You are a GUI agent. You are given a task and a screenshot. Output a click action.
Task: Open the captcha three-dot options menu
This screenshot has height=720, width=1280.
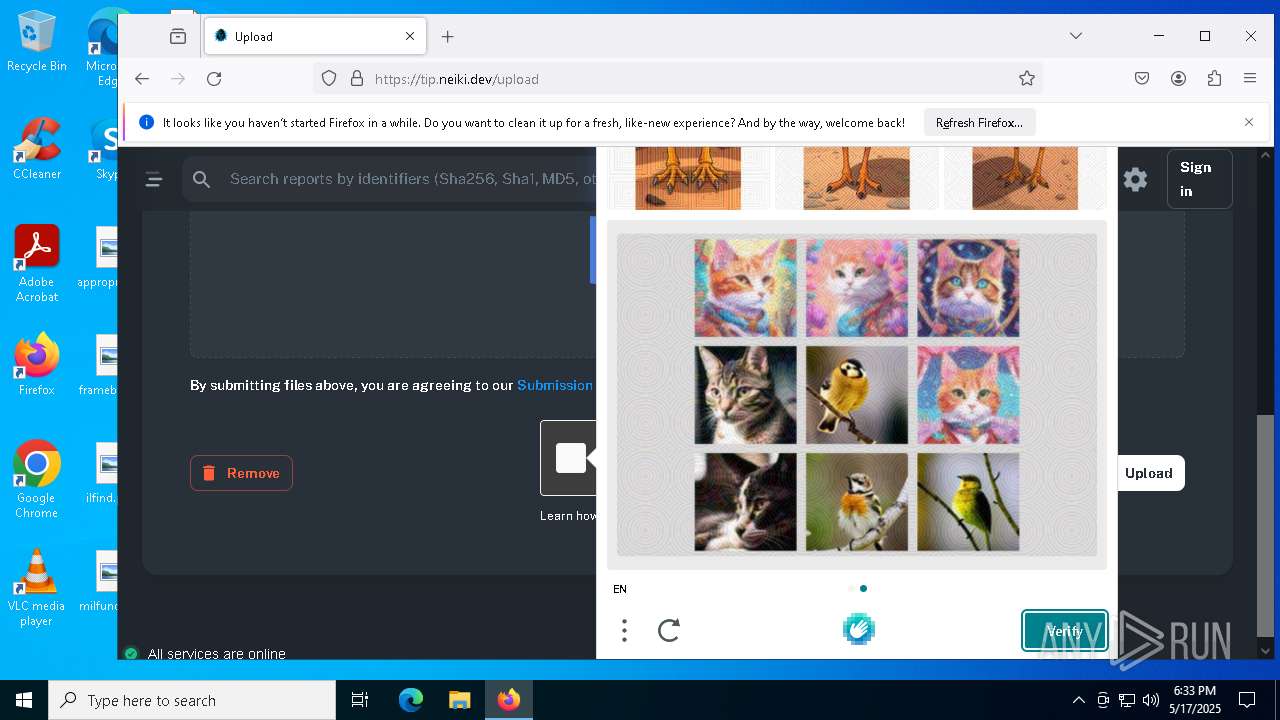pos(624,630)
